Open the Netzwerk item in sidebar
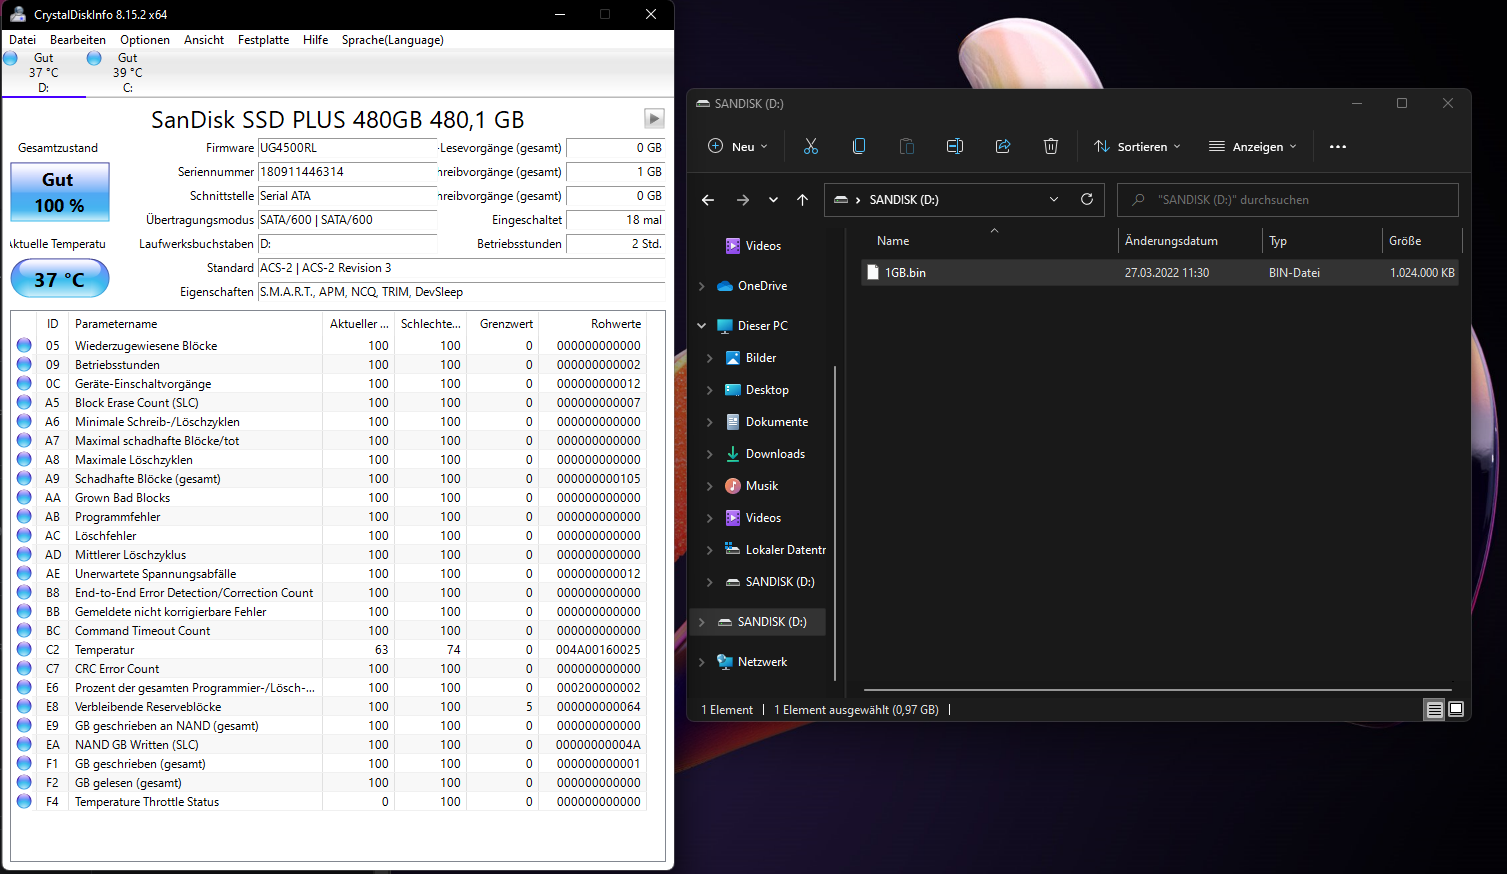This screenshot has width=1507, height=874. (752, 662)
